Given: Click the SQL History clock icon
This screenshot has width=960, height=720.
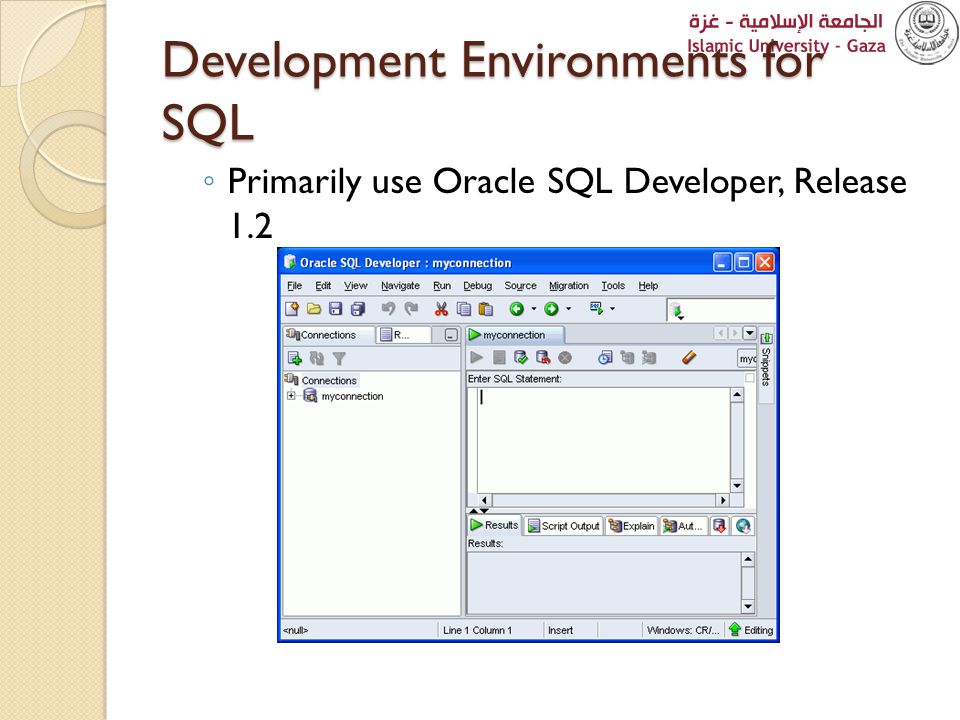Looking at the screenshot, I should pos(605,358).
